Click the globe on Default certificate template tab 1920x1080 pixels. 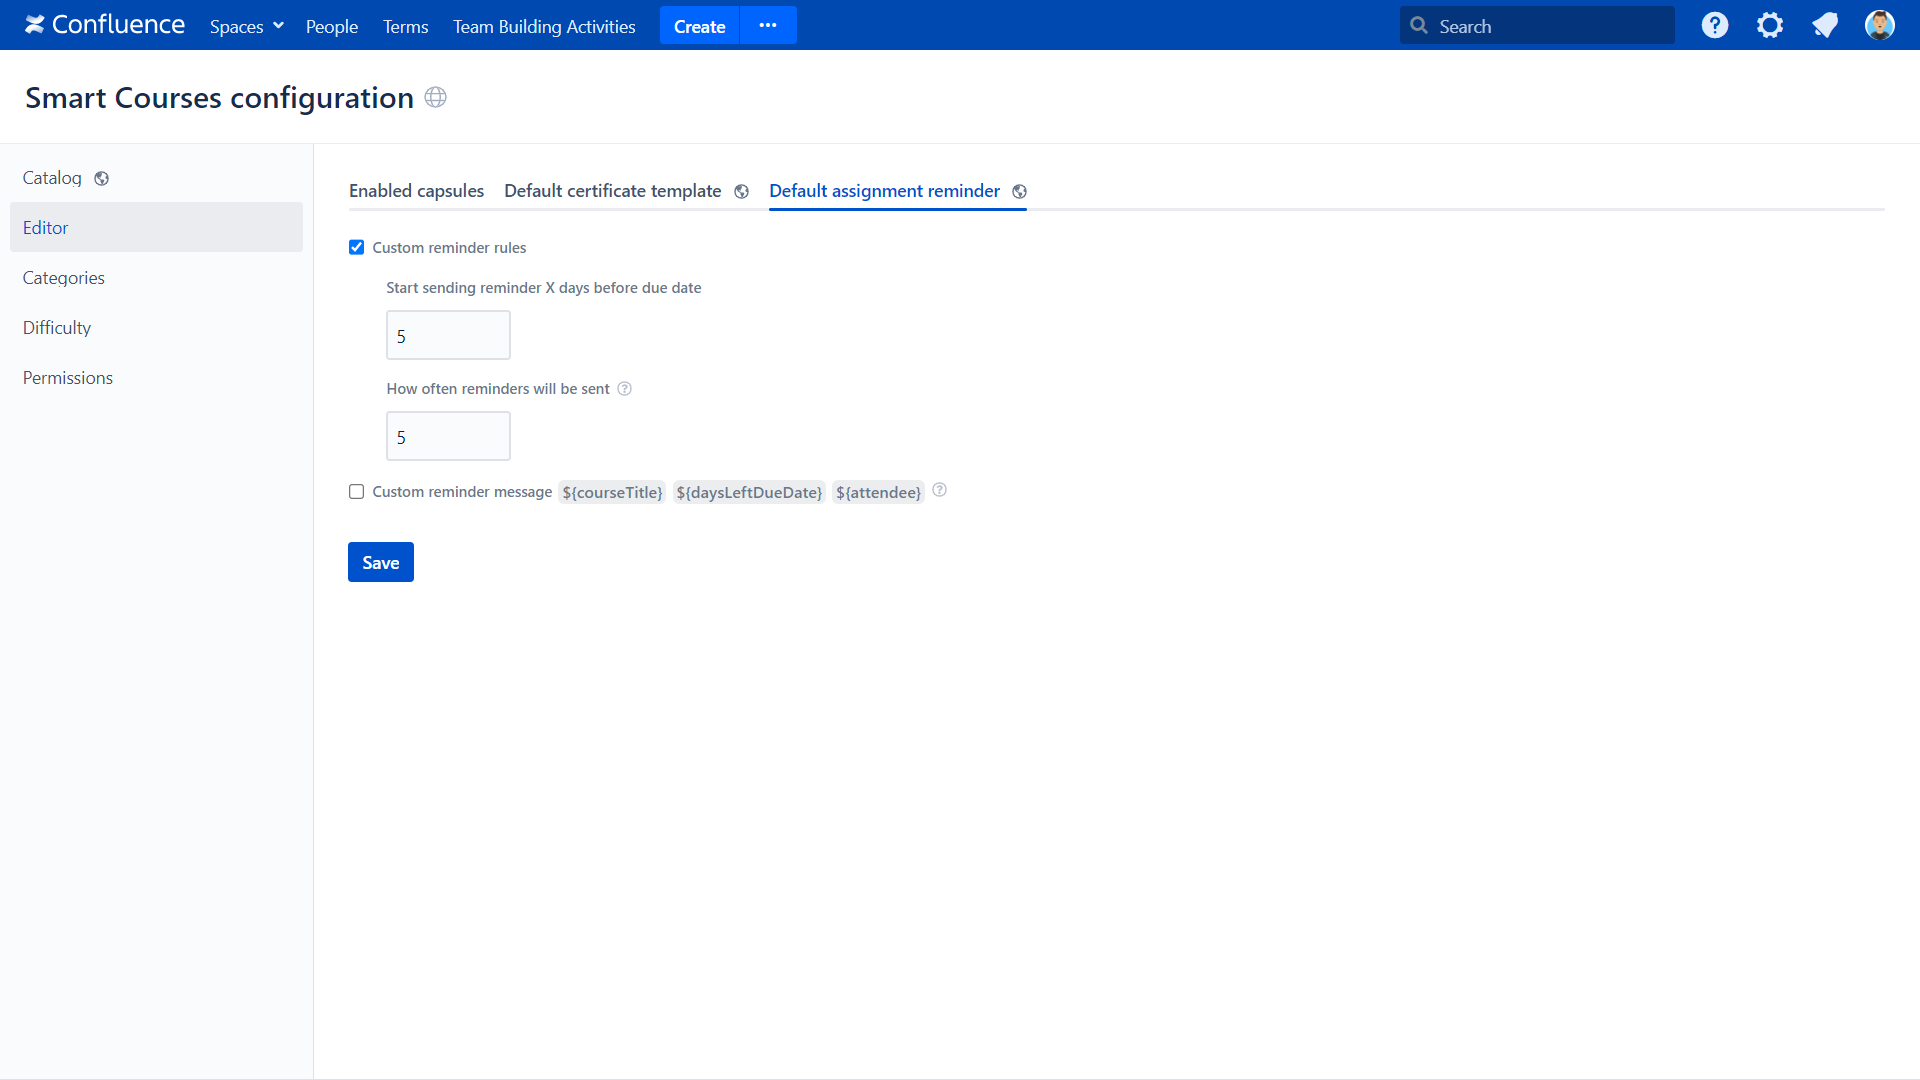tap(741, 191)
